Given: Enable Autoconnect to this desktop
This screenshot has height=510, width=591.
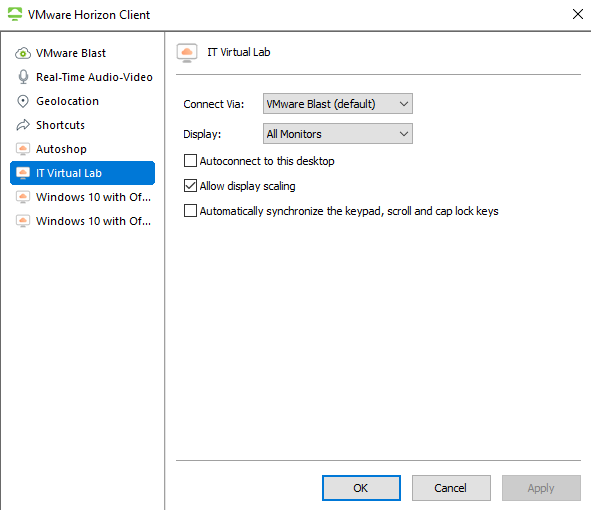Looking at the screenshot, I should click(x=190, y=161).
